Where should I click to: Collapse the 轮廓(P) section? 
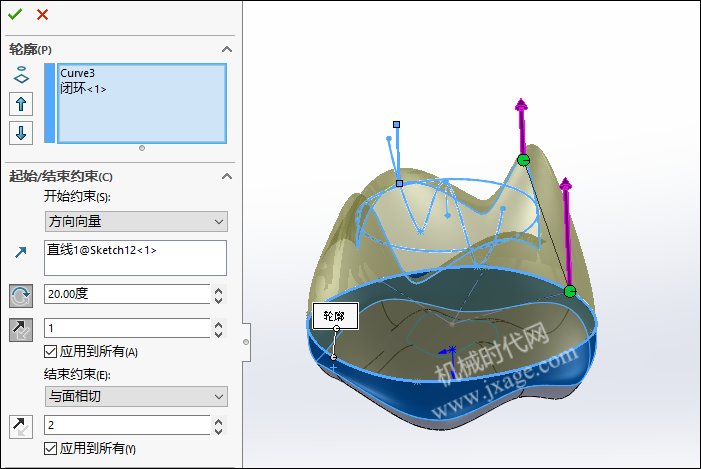click(227, 49)
